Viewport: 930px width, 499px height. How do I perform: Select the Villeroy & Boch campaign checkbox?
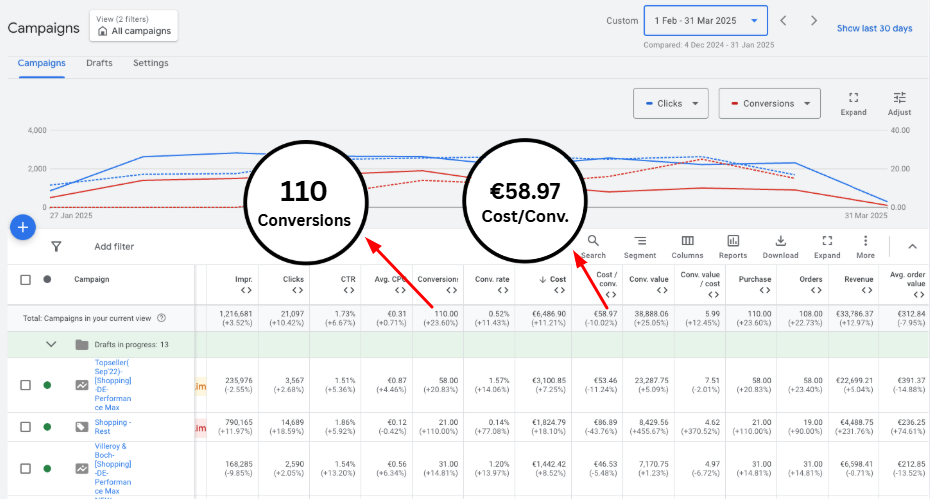tap(26, 468)
